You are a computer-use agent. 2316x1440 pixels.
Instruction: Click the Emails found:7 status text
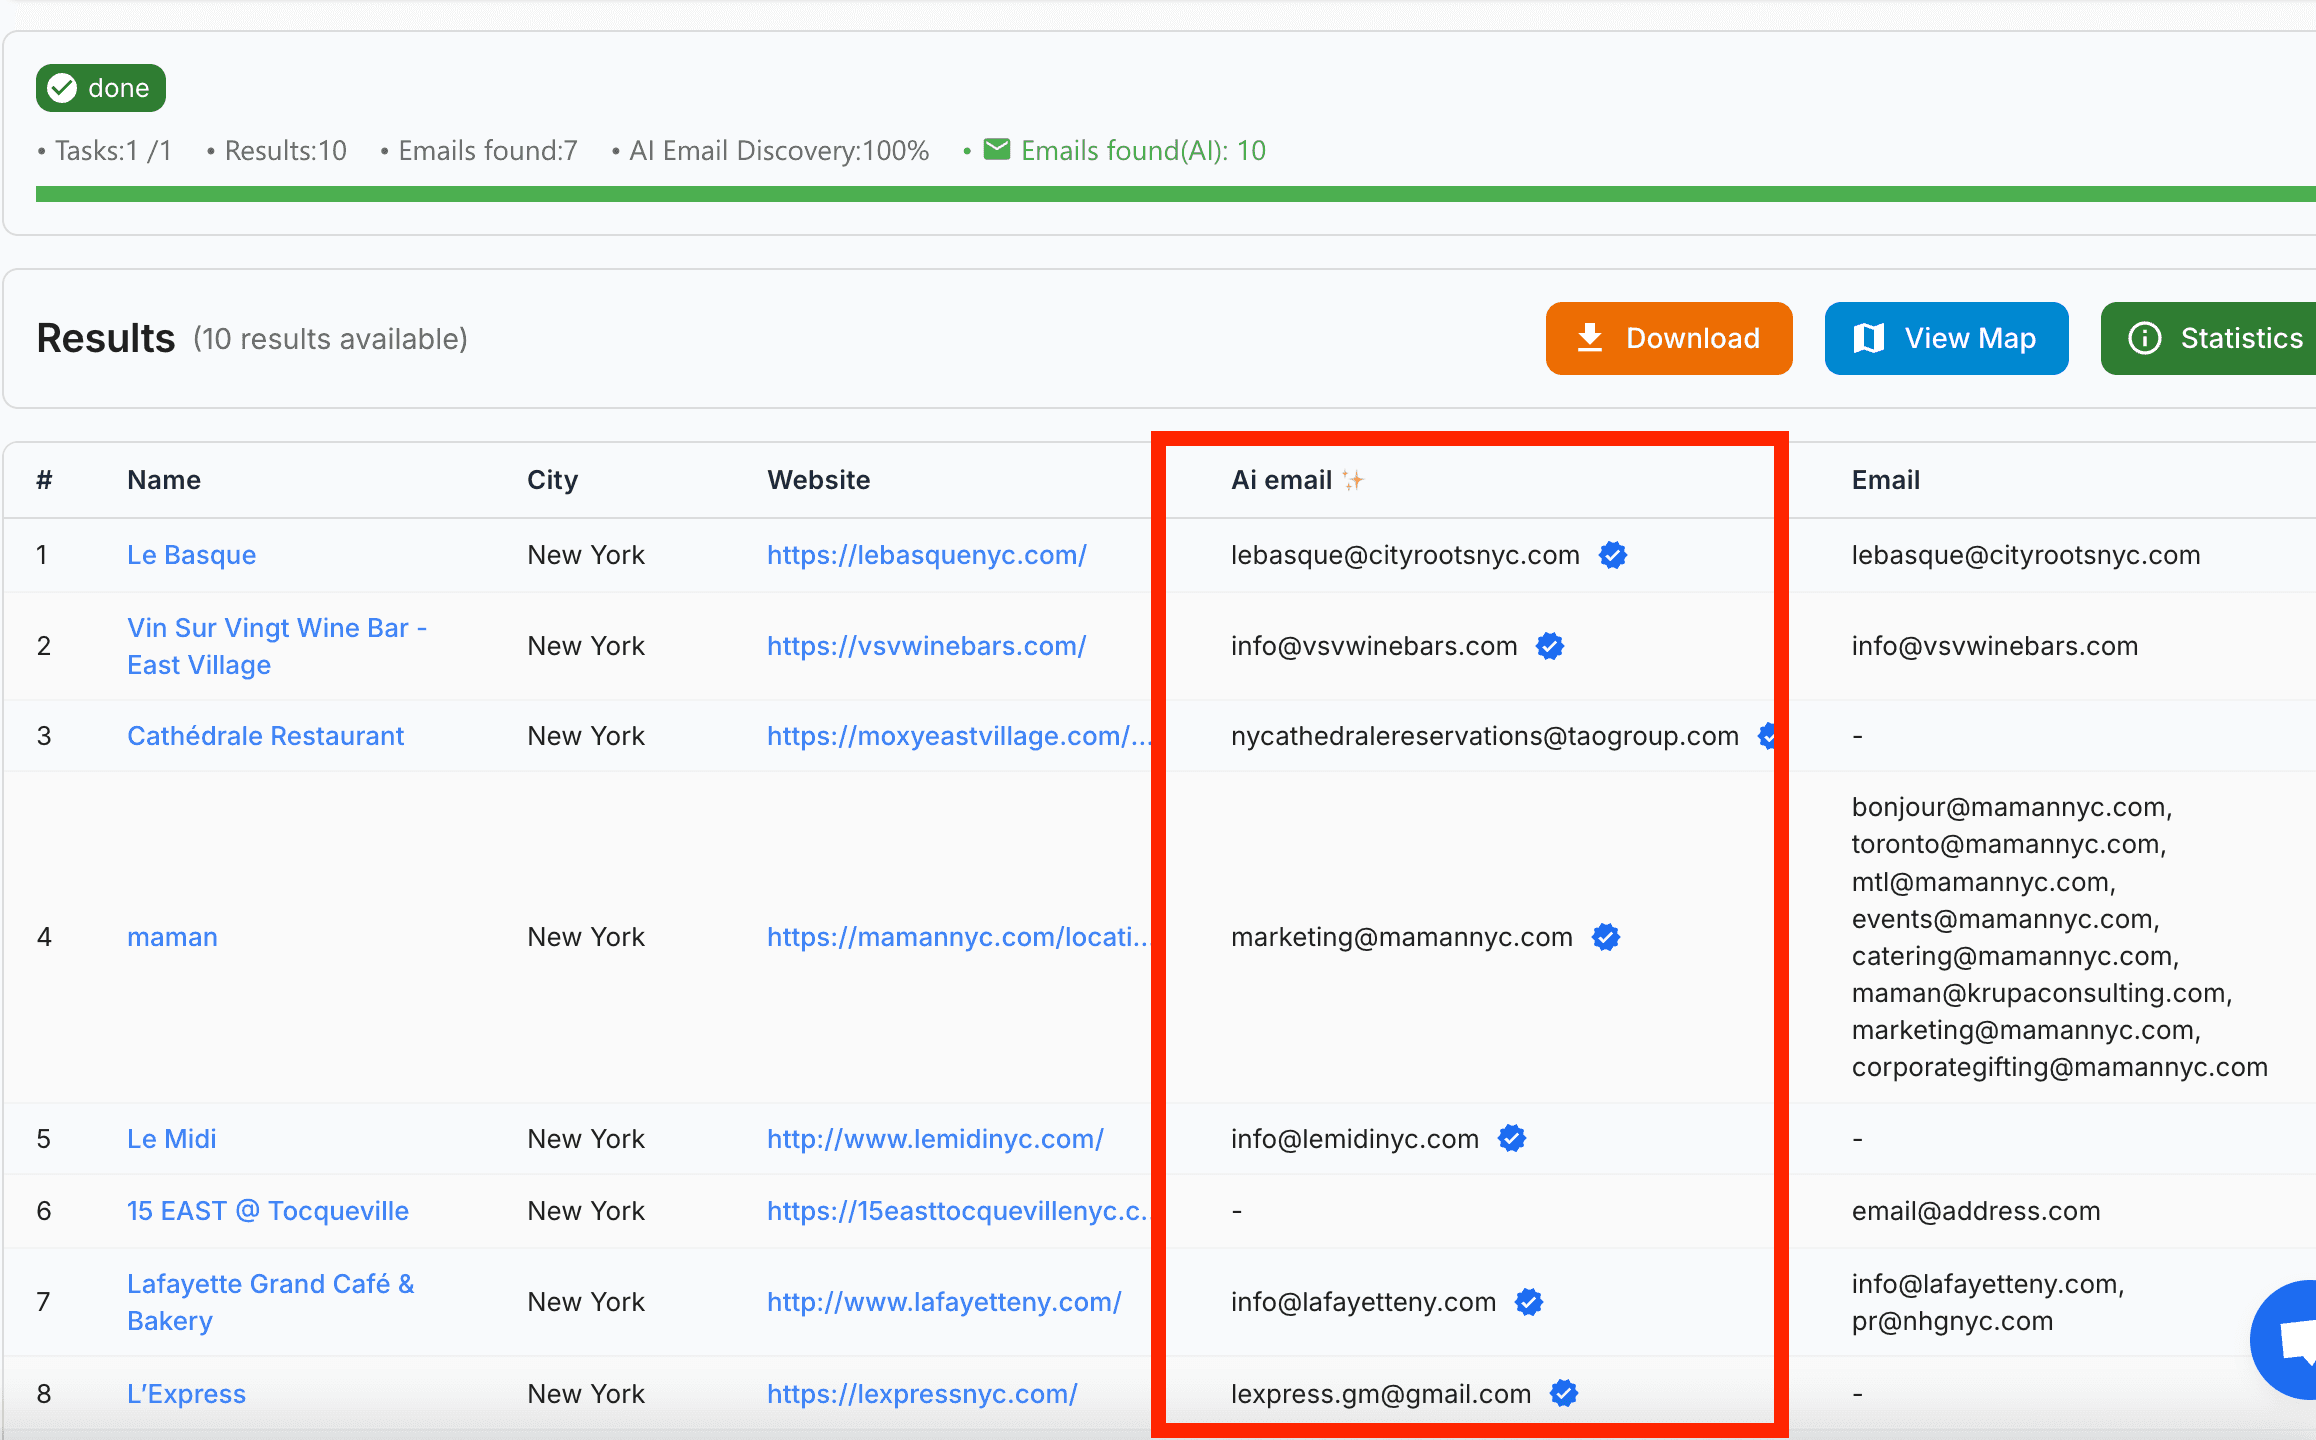(488, 150)
